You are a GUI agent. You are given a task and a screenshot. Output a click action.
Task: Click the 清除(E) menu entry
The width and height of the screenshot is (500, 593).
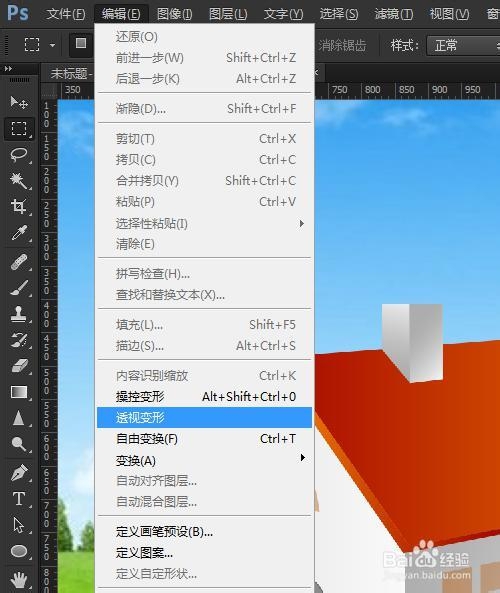(x=205, y=244)
